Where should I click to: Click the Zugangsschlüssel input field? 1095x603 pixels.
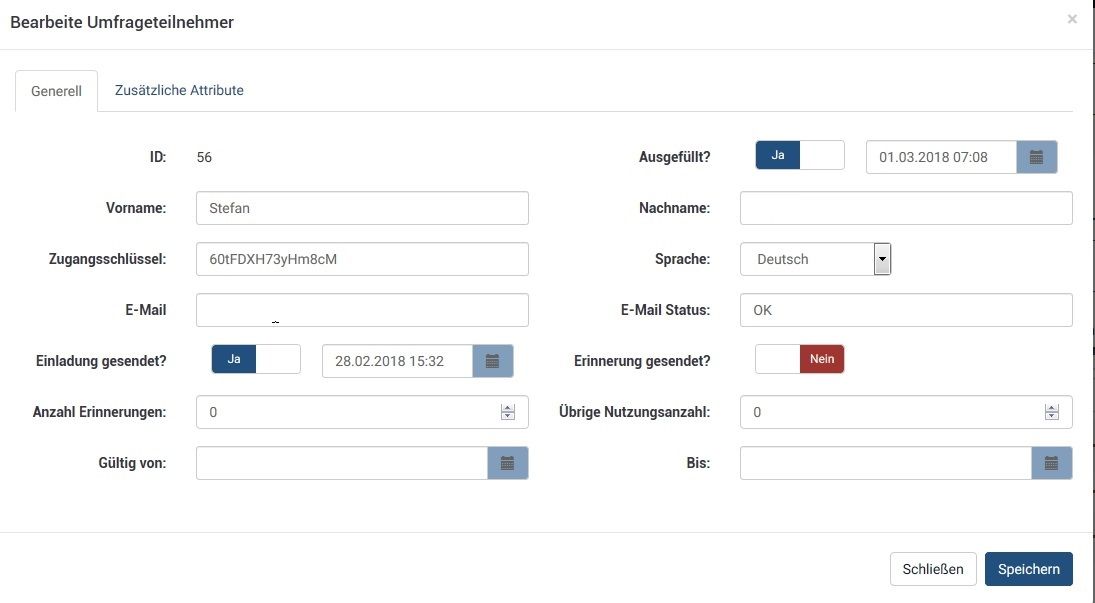(362, 259)
